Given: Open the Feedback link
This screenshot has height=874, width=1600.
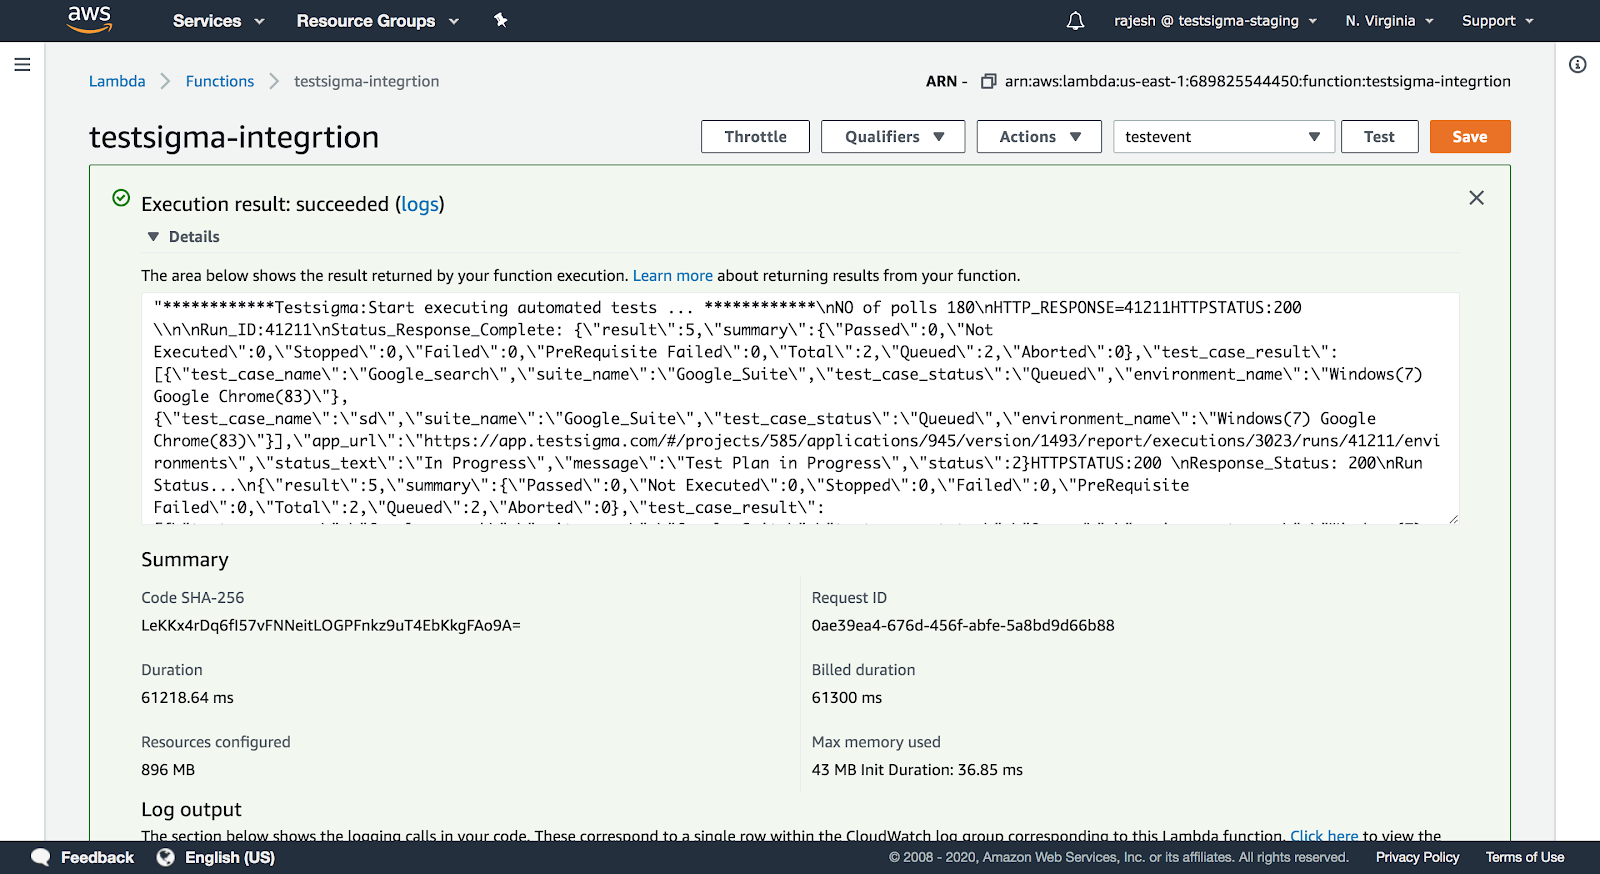Looking at the screenshot, I should tap(97, 857).
